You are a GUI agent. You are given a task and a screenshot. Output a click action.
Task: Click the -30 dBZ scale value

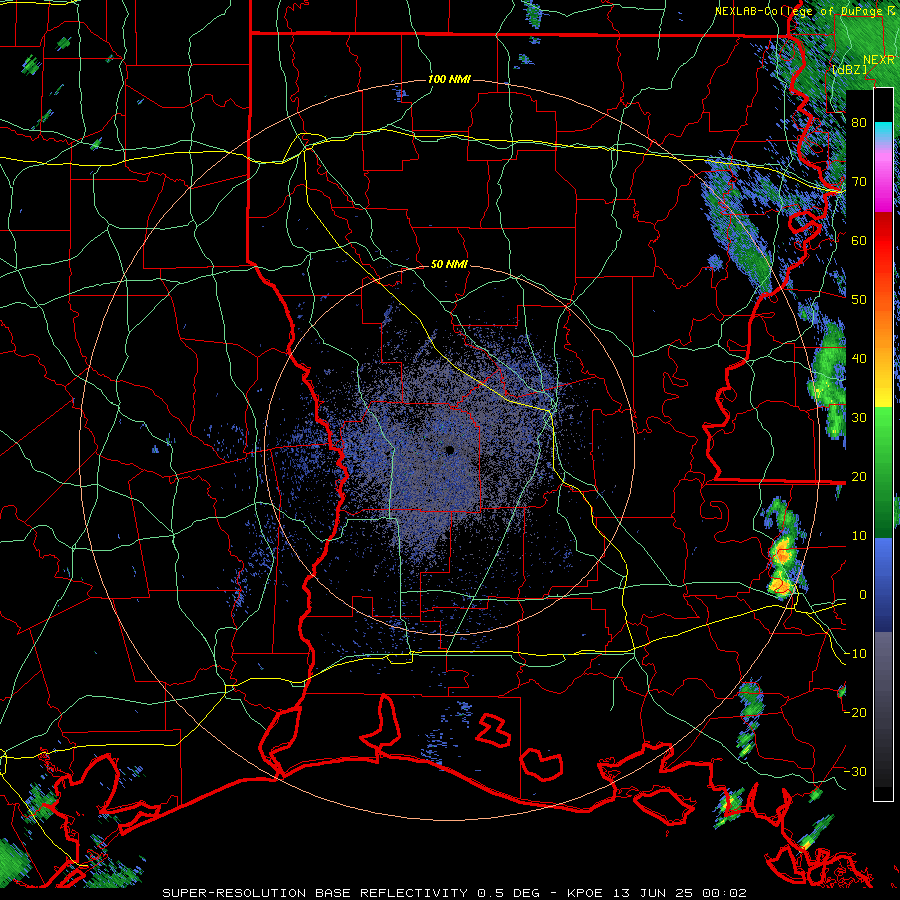[855, 771]
